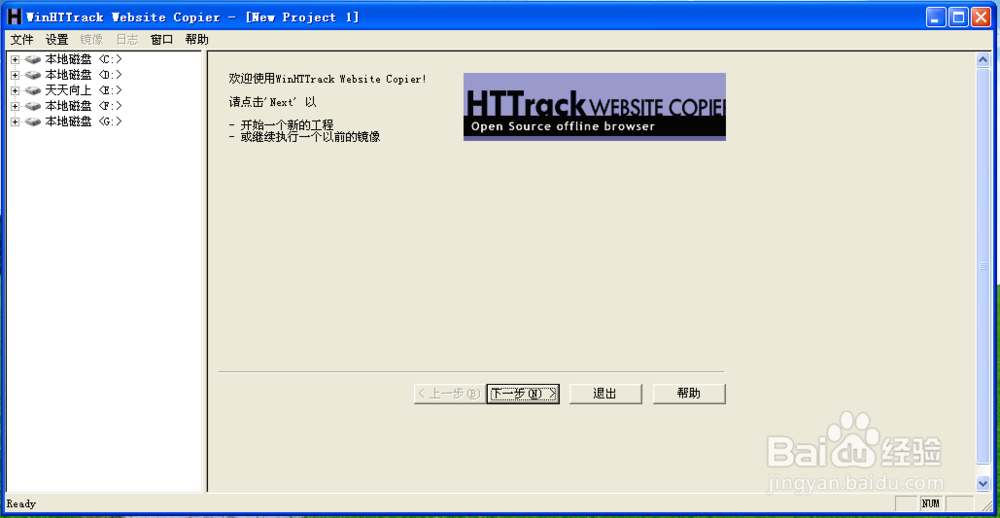Click the 退出 button
The height and width of the screenshot is (518, 1000).
click(605, 394)
